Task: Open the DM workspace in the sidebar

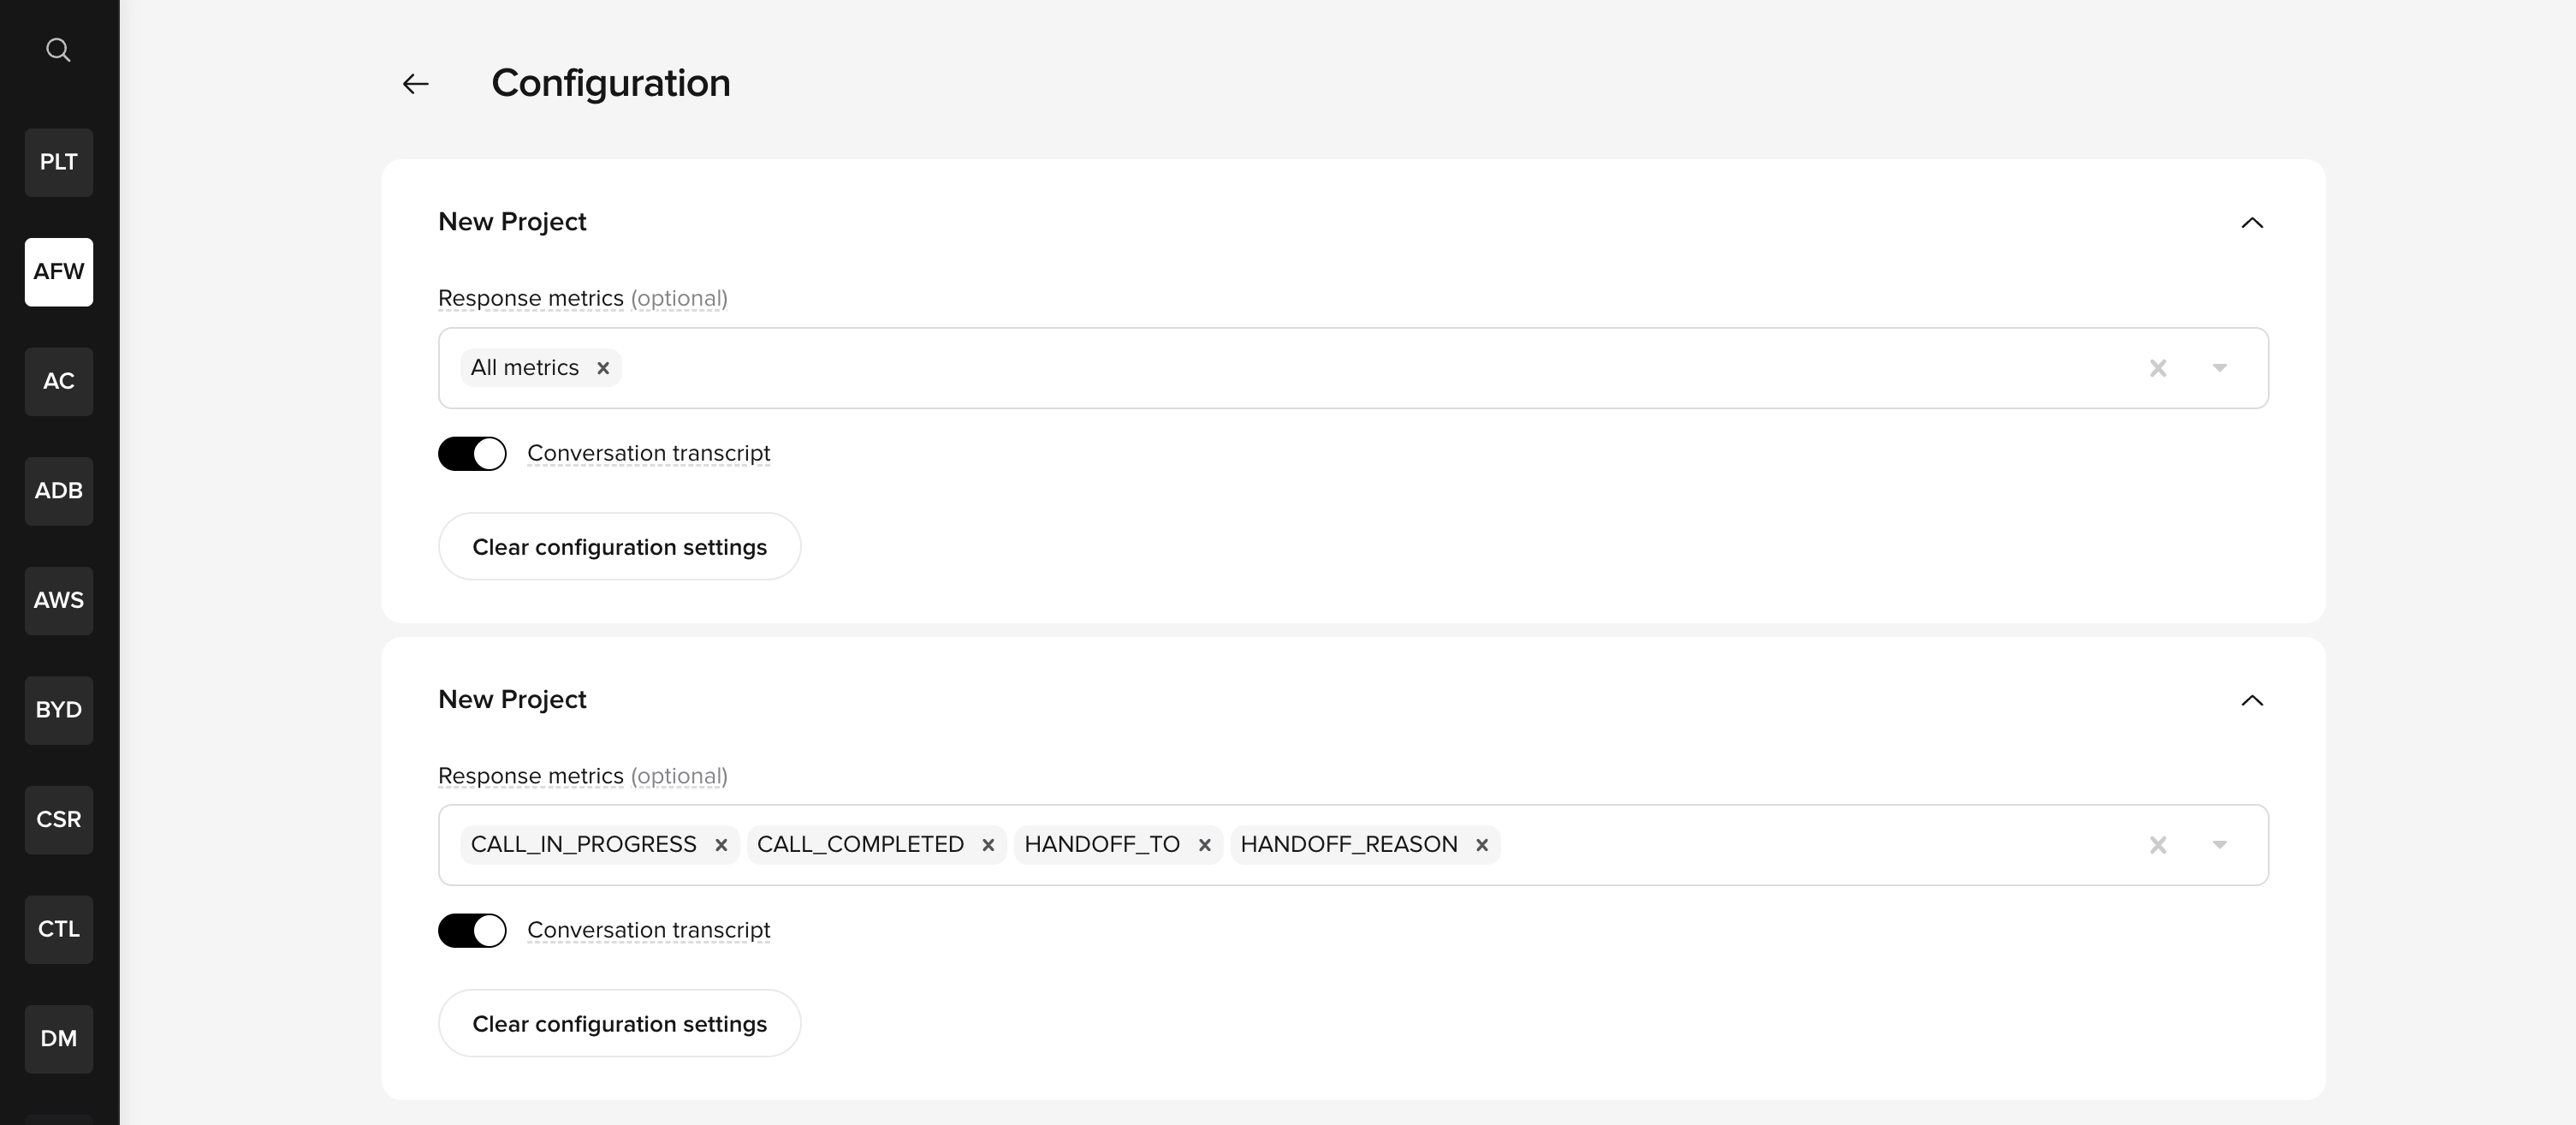Action: click(58, 1038)
